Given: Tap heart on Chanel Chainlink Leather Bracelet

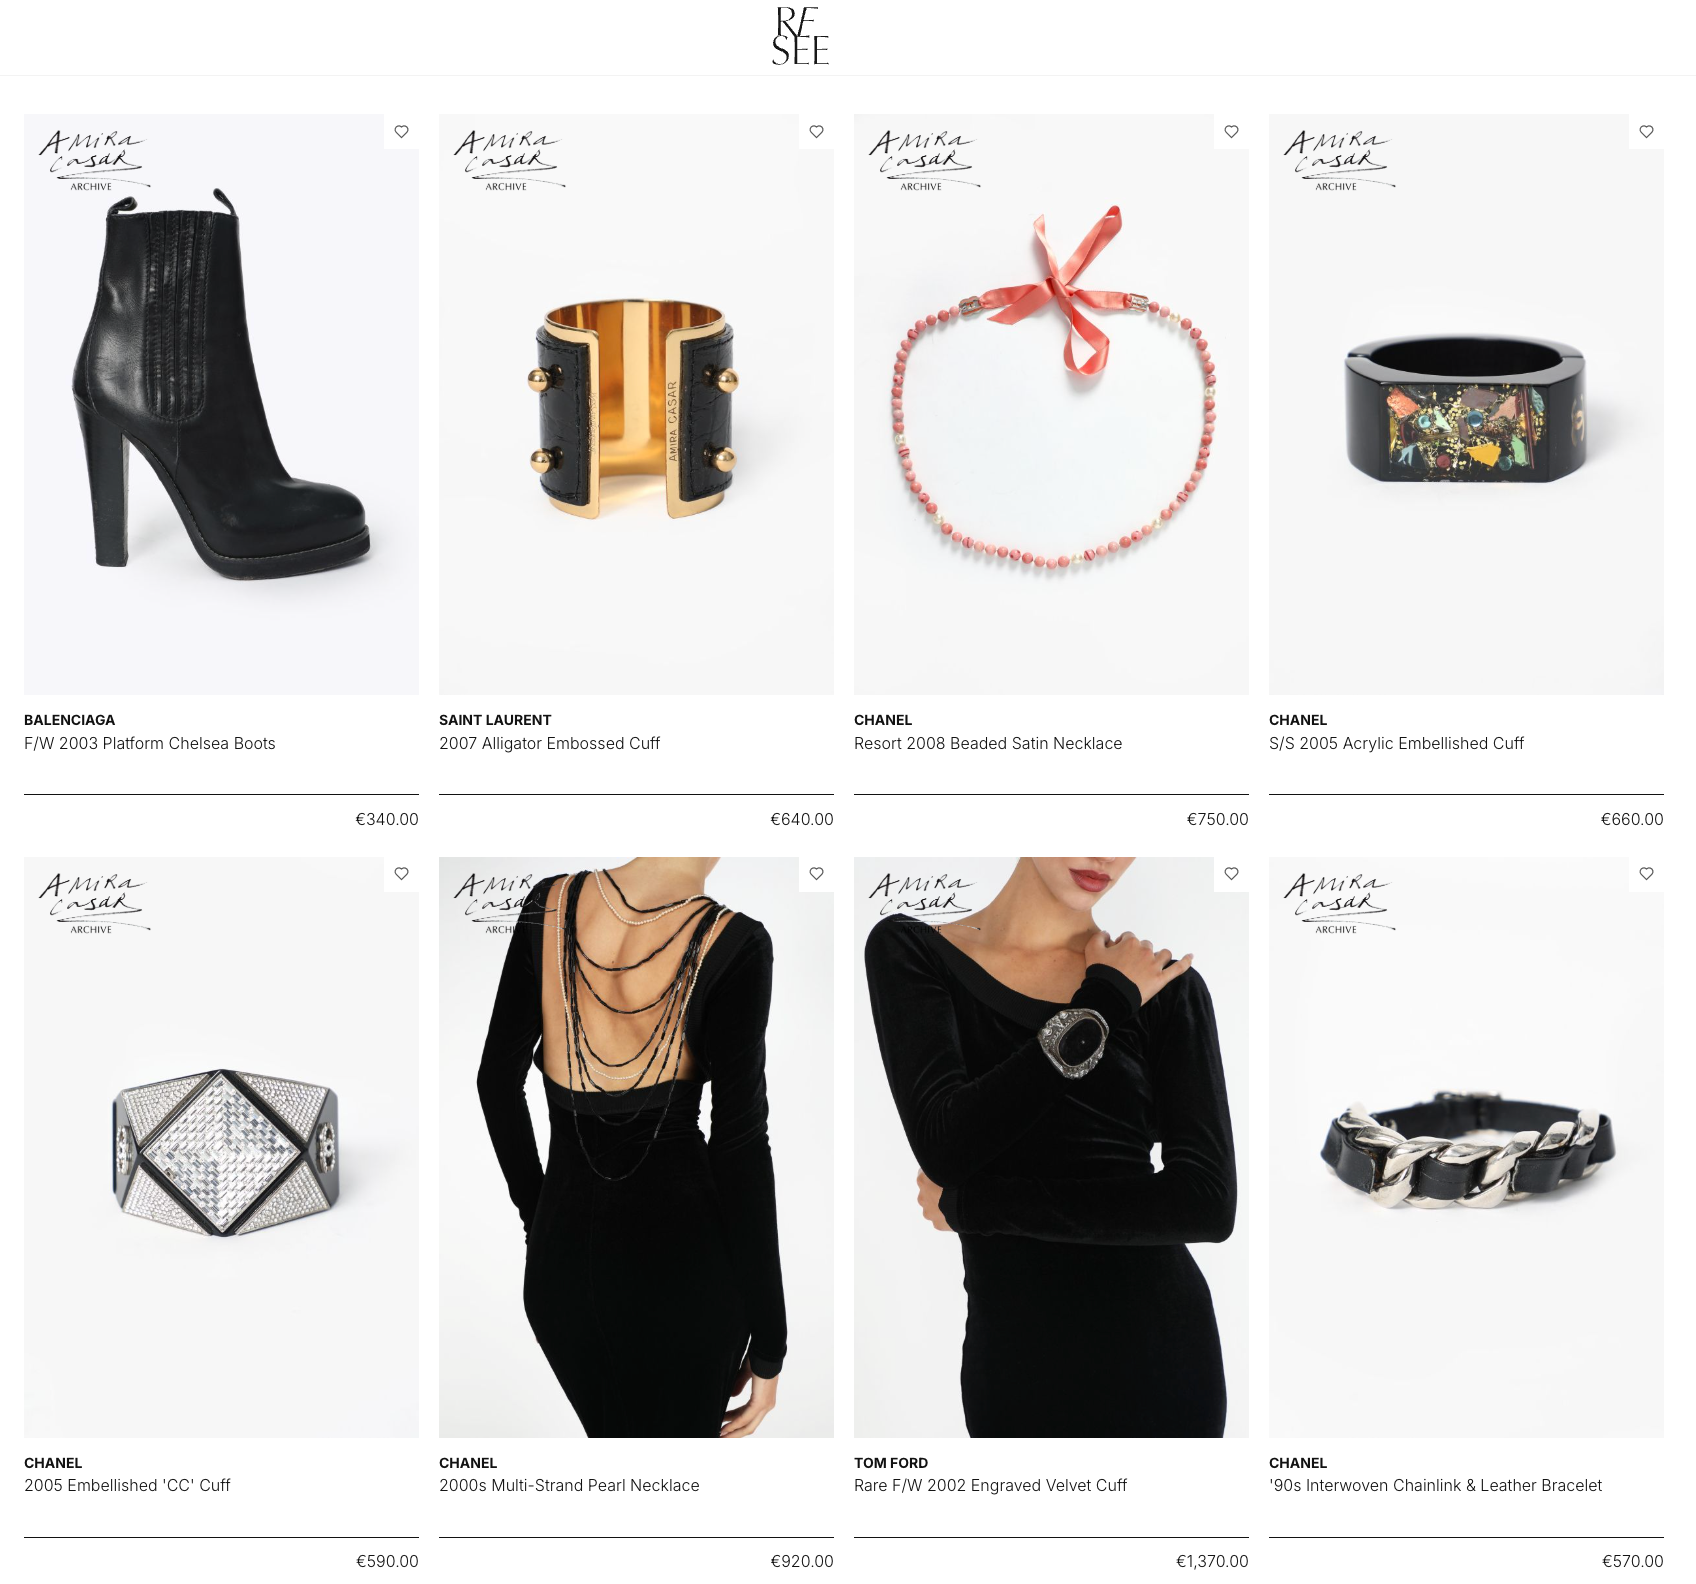Looking at the screenshot, I should click(x=1646, y=873).
